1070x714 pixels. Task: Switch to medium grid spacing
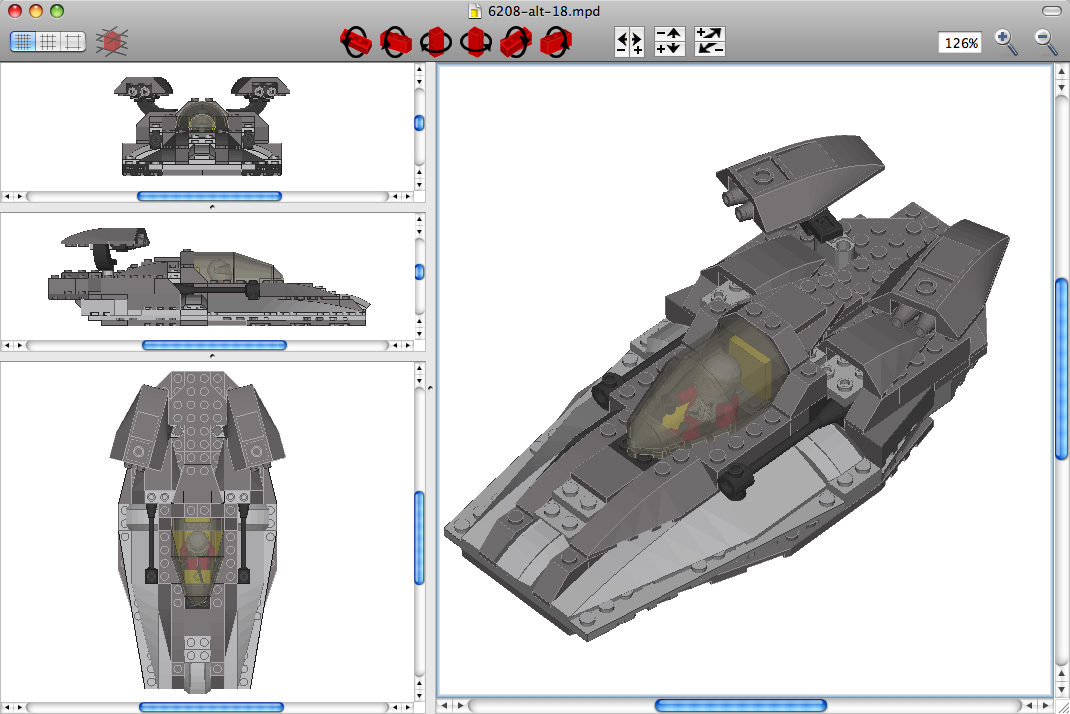[x=47, y=41]
